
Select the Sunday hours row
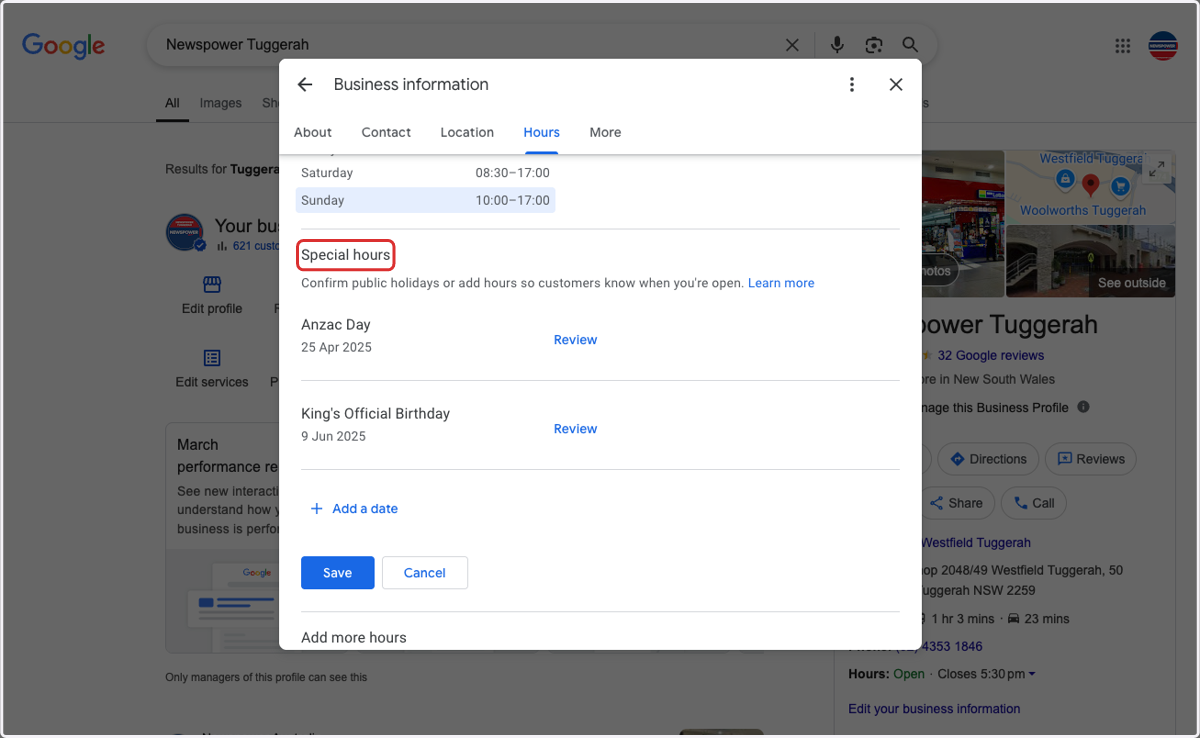pos(425,200)
